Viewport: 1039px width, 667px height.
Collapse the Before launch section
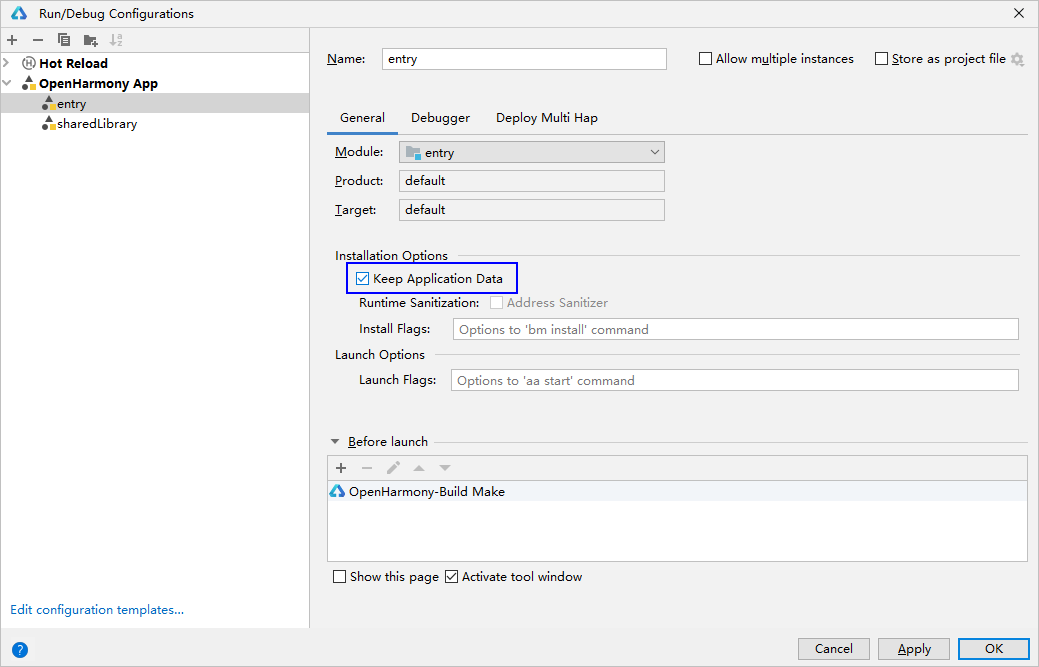[335, 442]
